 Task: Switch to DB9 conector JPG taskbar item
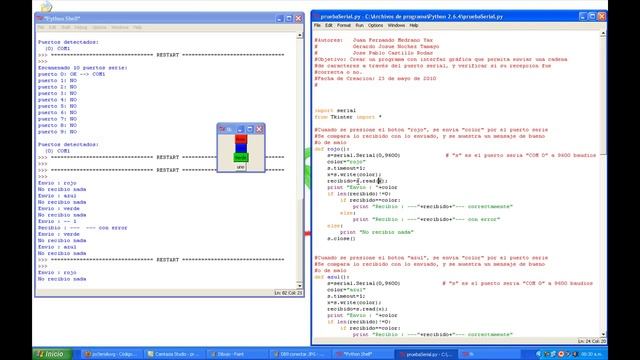[300, 354]
